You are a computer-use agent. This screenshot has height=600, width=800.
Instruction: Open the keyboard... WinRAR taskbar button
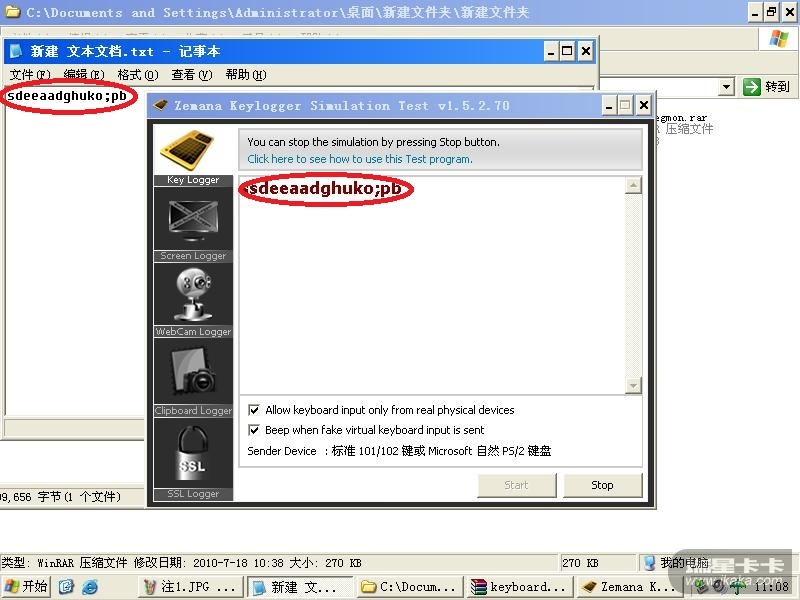[x=519, y=587]
